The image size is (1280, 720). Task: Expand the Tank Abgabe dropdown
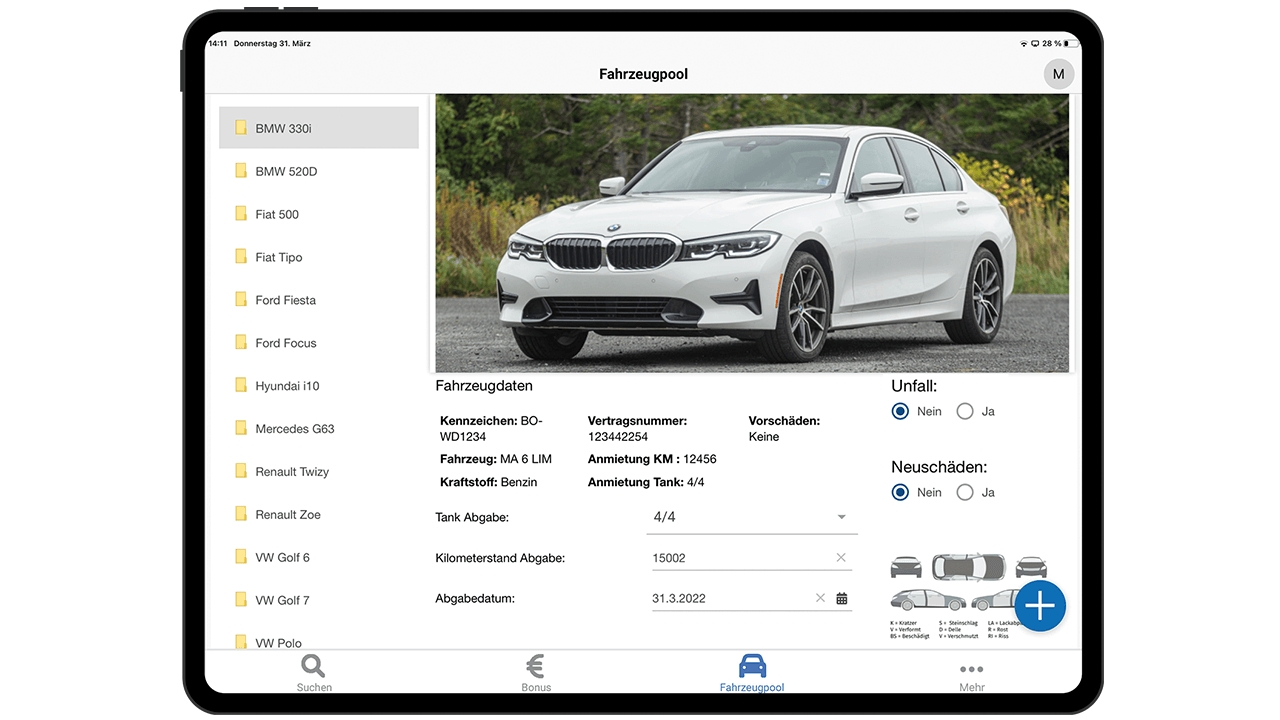(752, 517)
